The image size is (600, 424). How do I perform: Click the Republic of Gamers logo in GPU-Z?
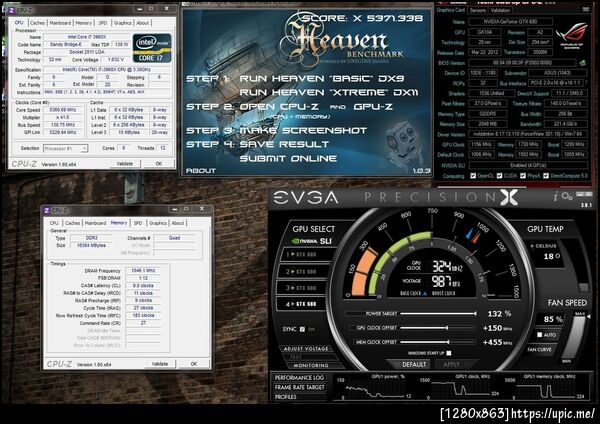572,36
